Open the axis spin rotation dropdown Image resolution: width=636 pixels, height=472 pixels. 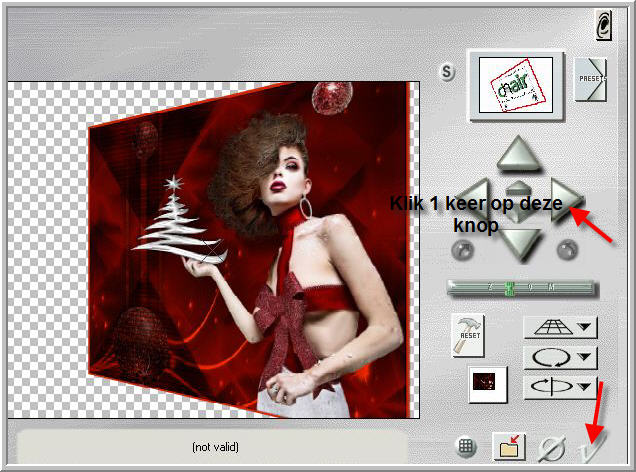560,386
